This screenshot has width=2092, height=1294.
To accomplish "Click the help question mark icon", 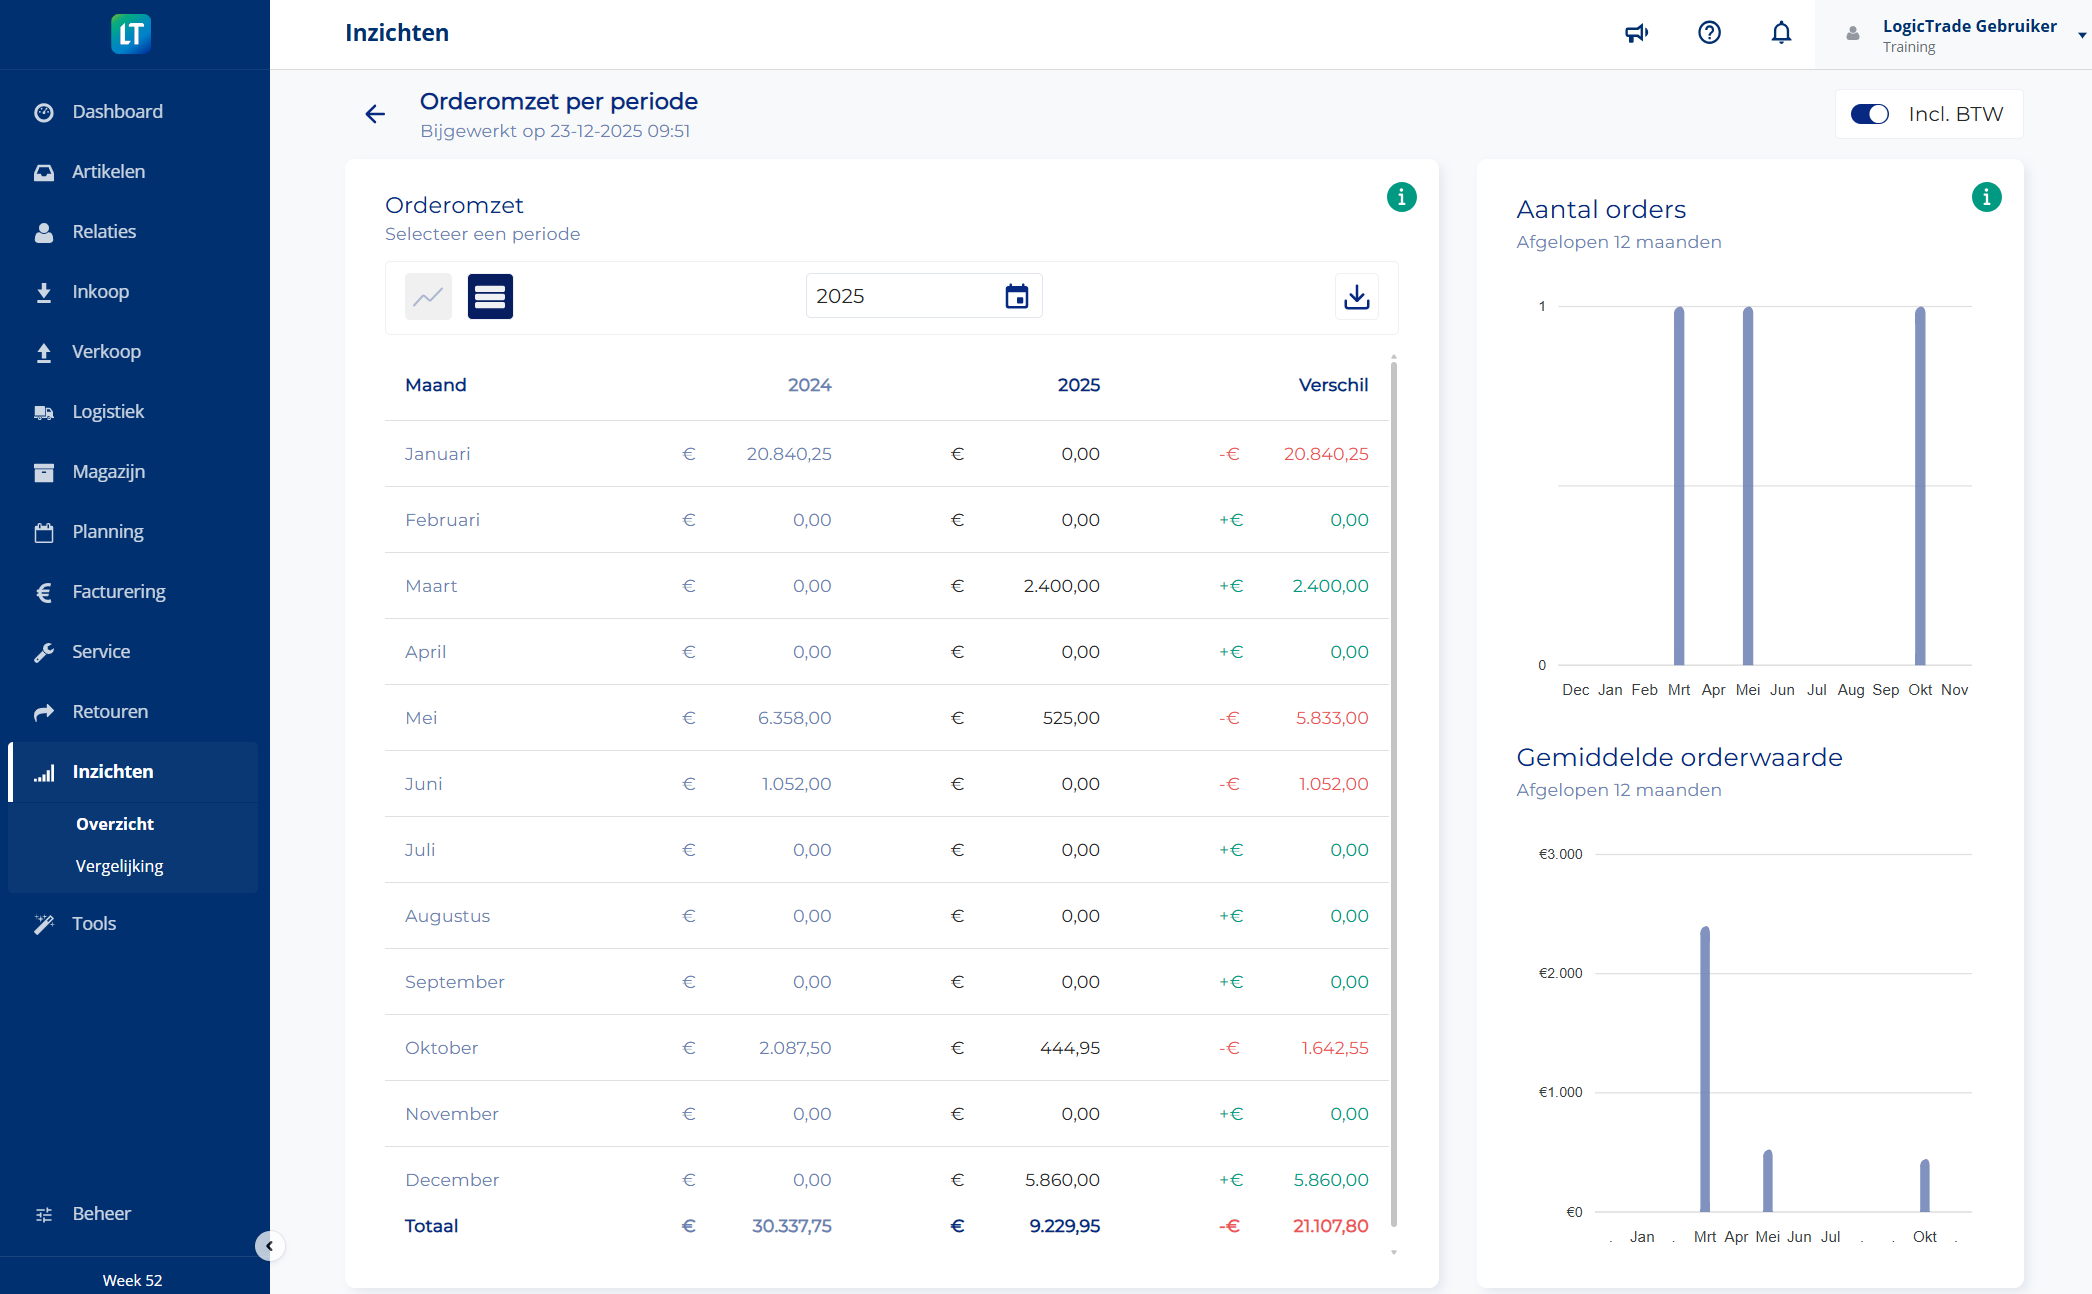I will (x=1710, y=33).
